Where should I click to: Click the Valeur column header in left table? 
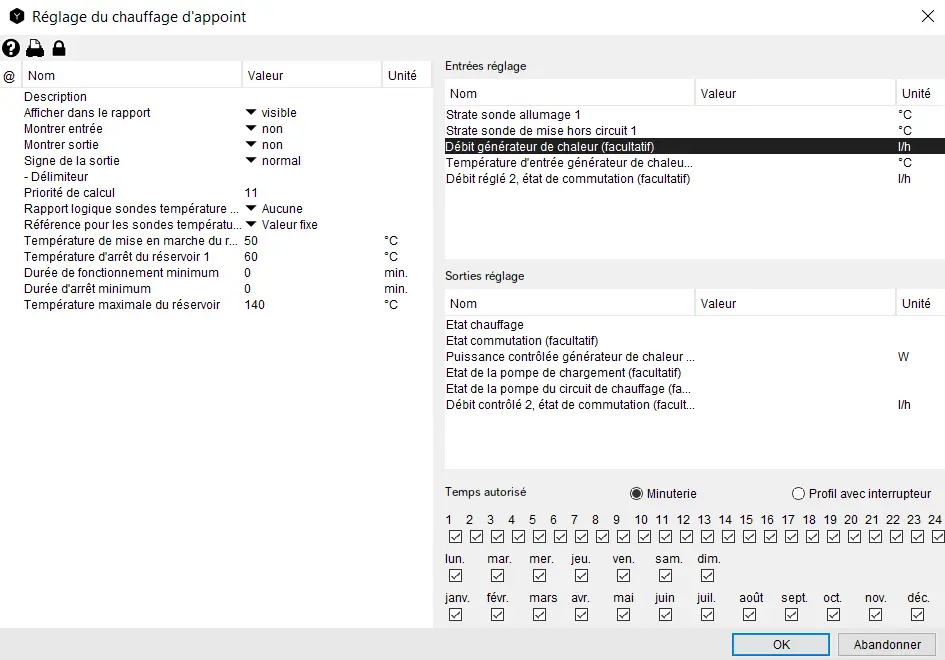(310, 76)
